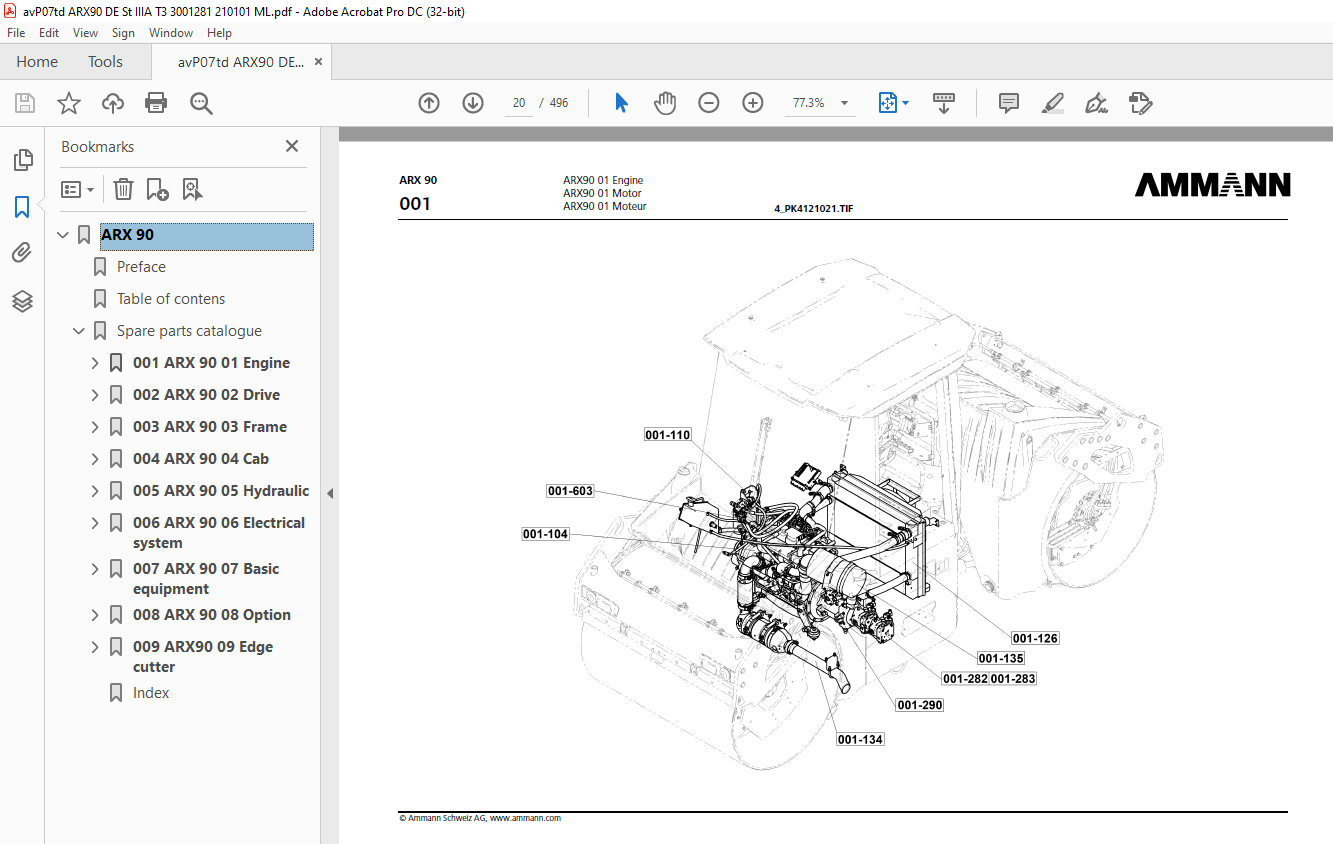
Task: Activate the selection arrow tool
Action: (x=621, y=103)
